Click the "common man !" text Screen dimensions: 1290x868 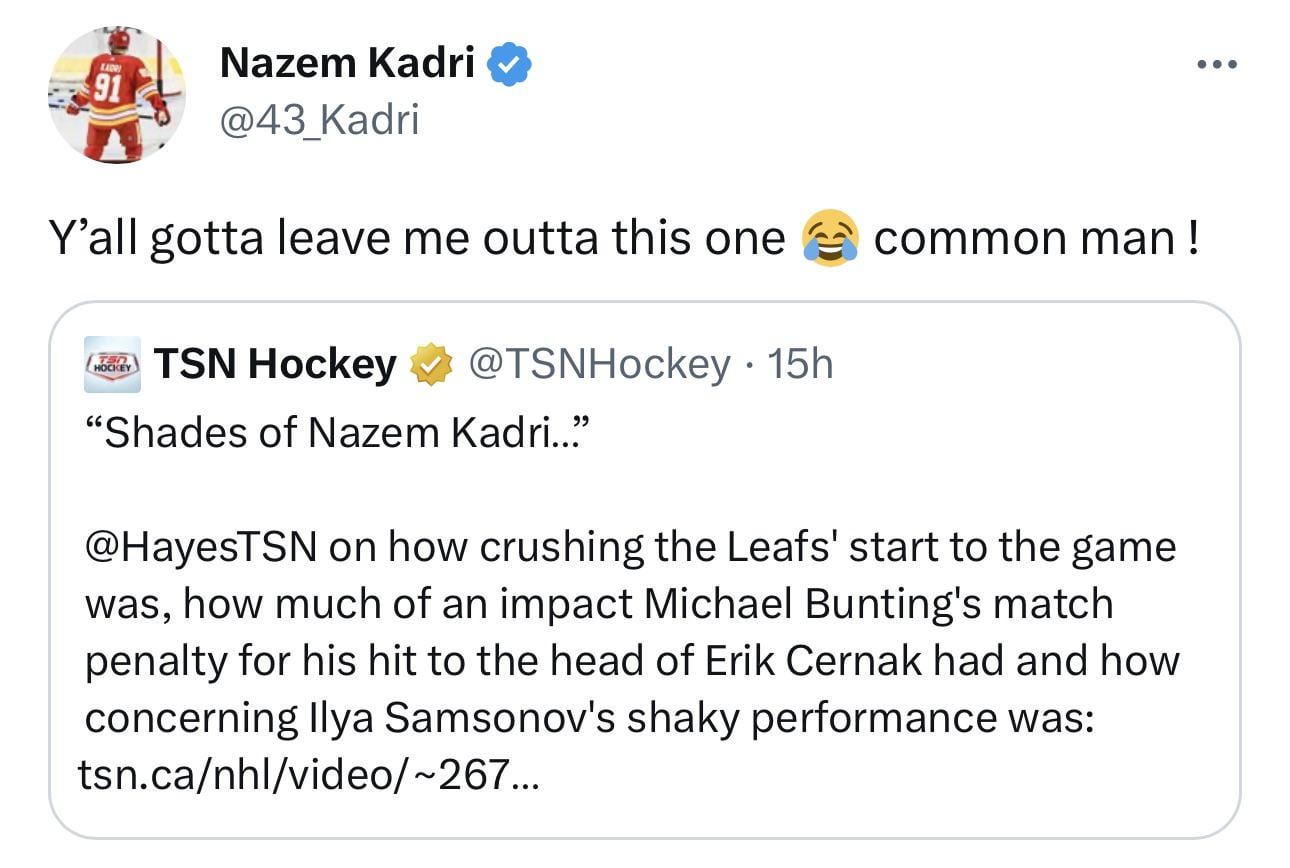pos(1036,239)
